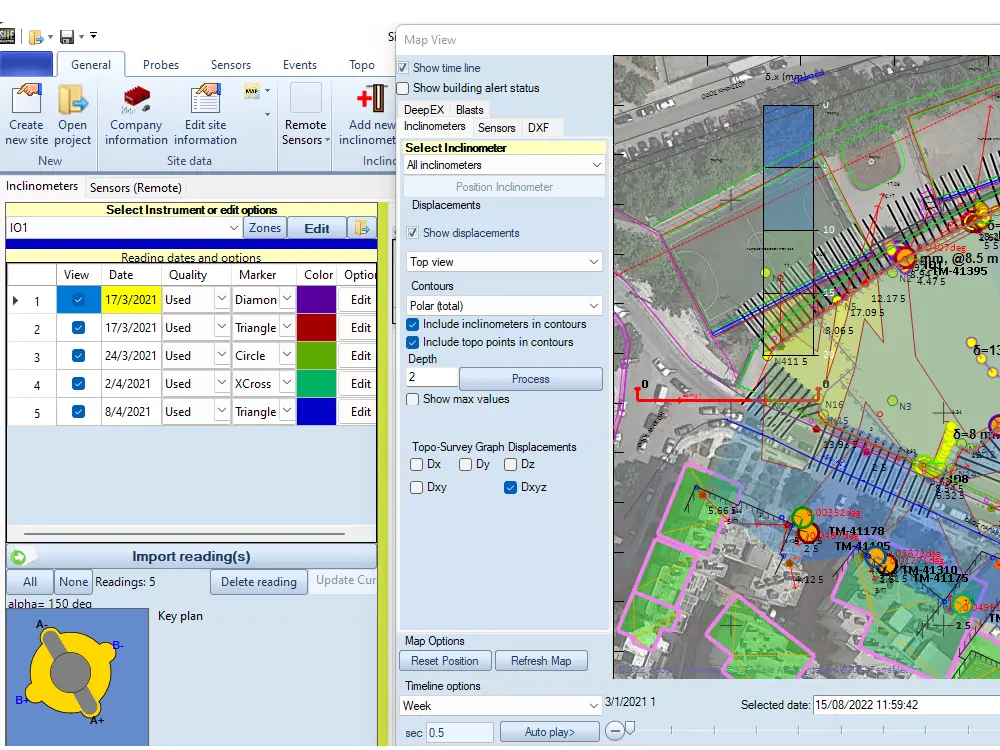
Task: Click the red color swatch in row 2
Action: (x=316, y=327)
